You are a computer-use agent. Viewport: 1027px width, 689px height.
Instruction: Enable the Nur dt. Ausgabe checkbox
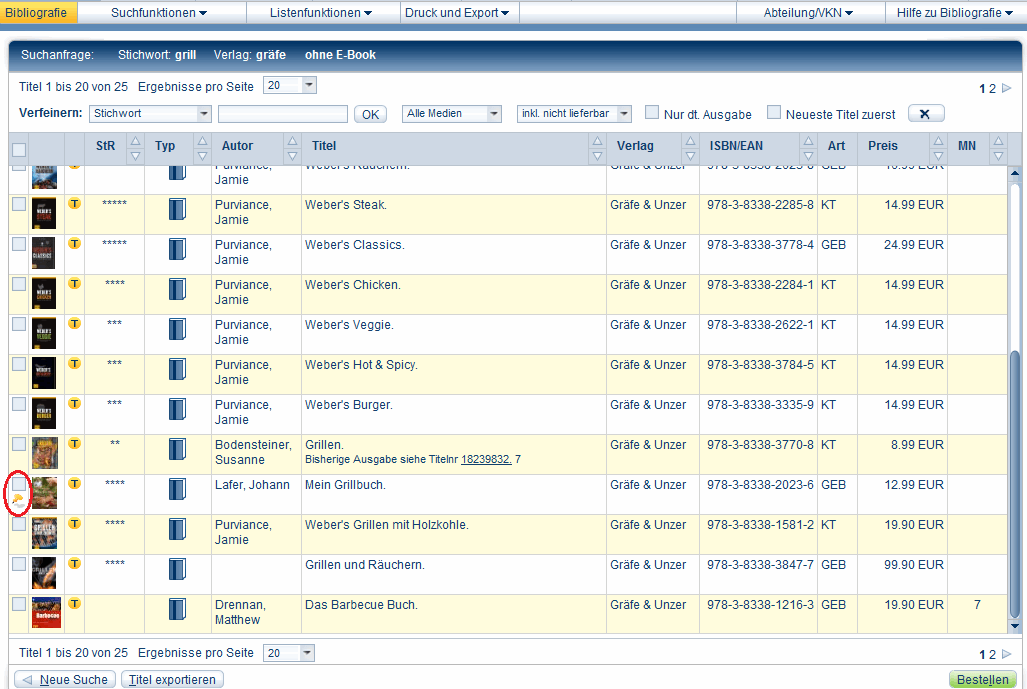tap(652, 113)
